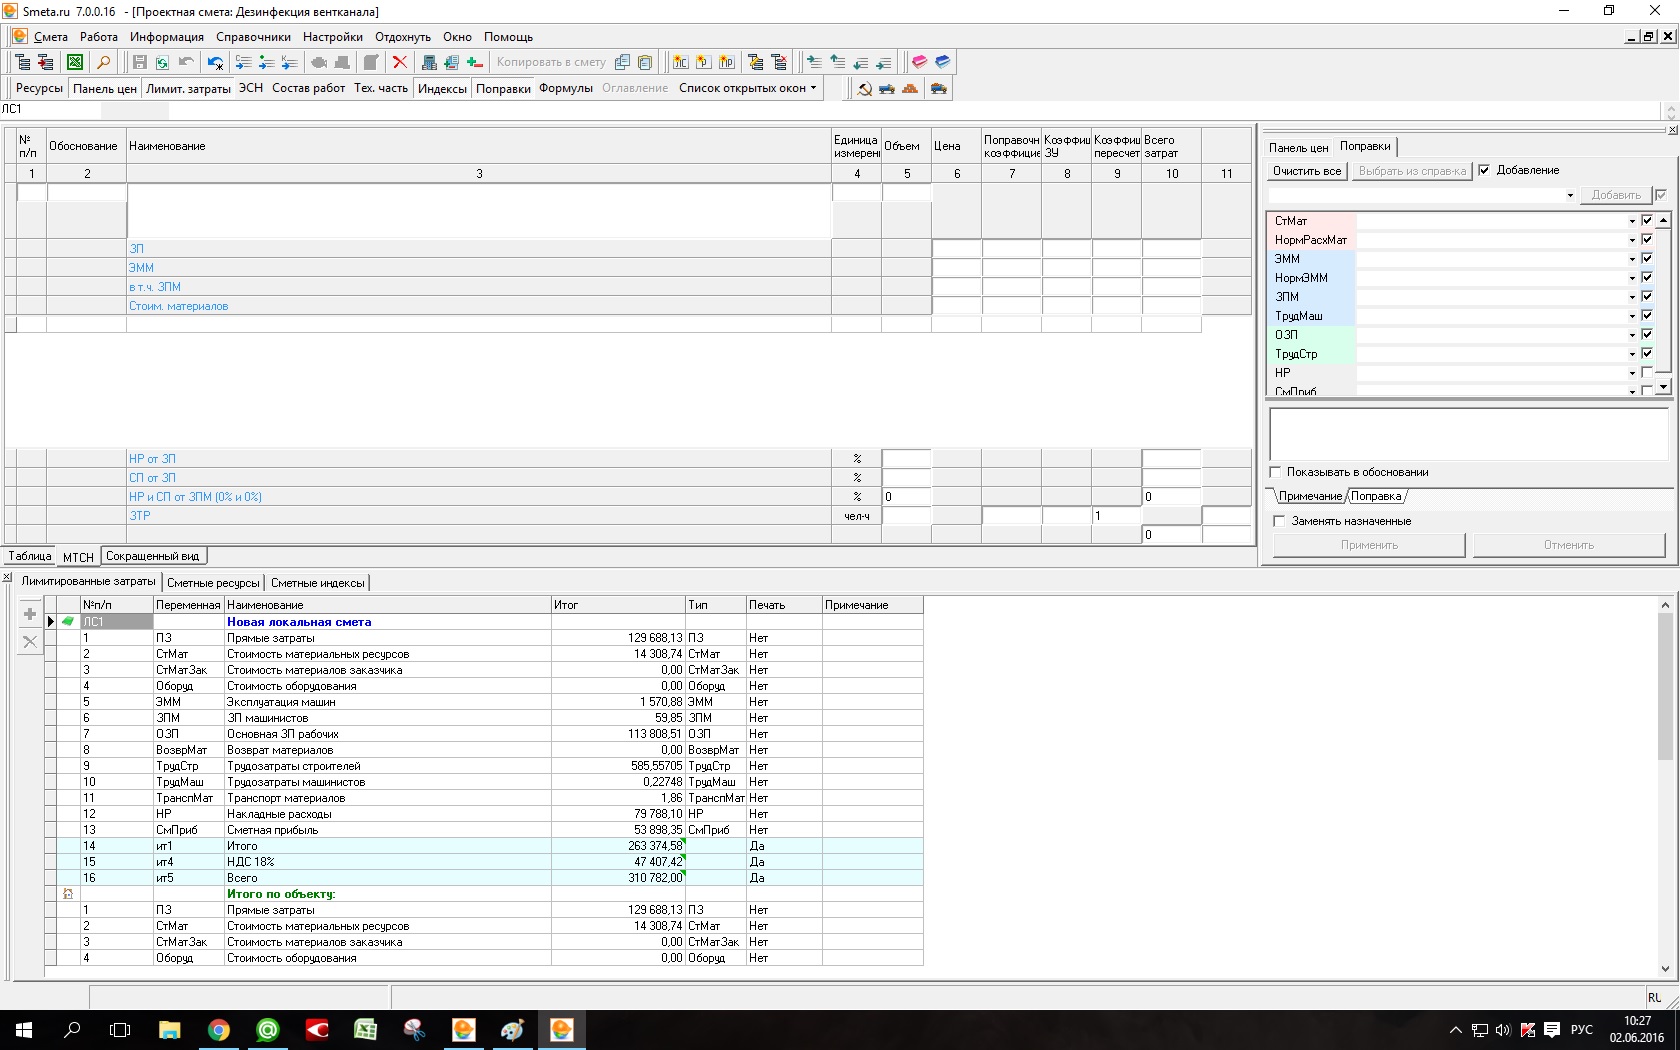Click the hammer and sickle icon
The image size is (1680, 1050).
865,89
